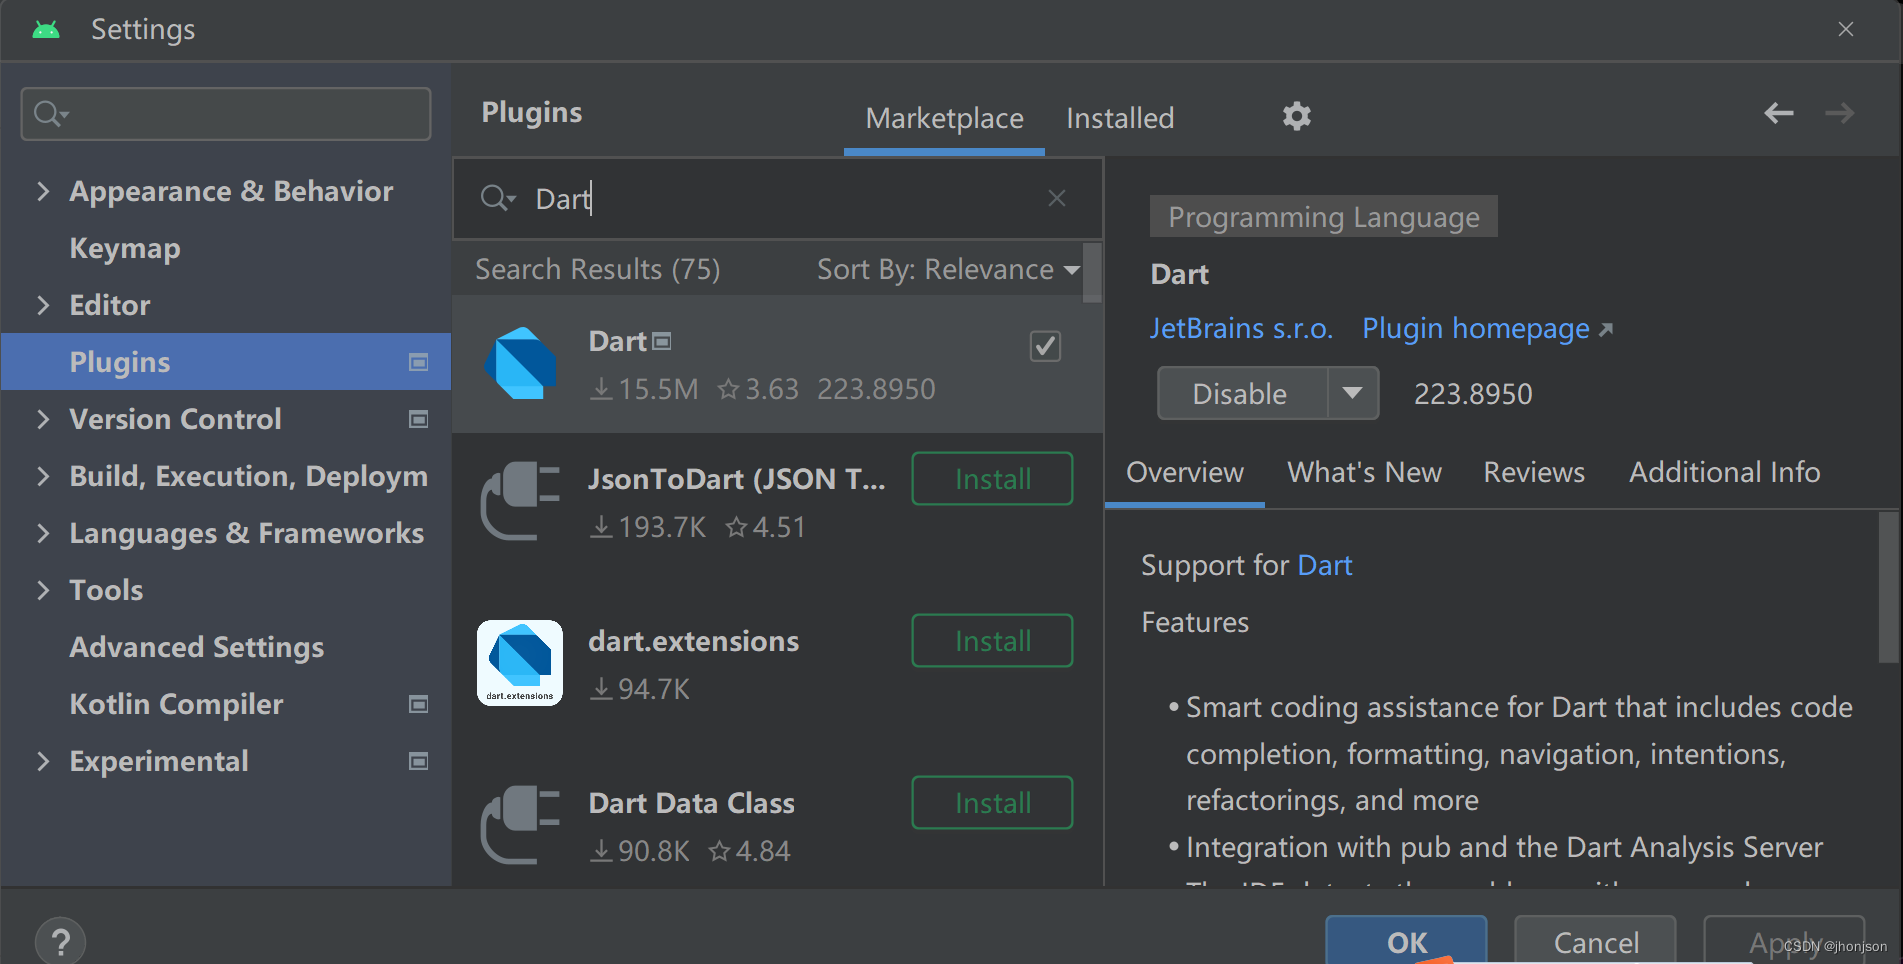1903x964 pixels.
Task: Uncheck the Dart plugin enabled checkbox
Action: (x=1045, y=346)
